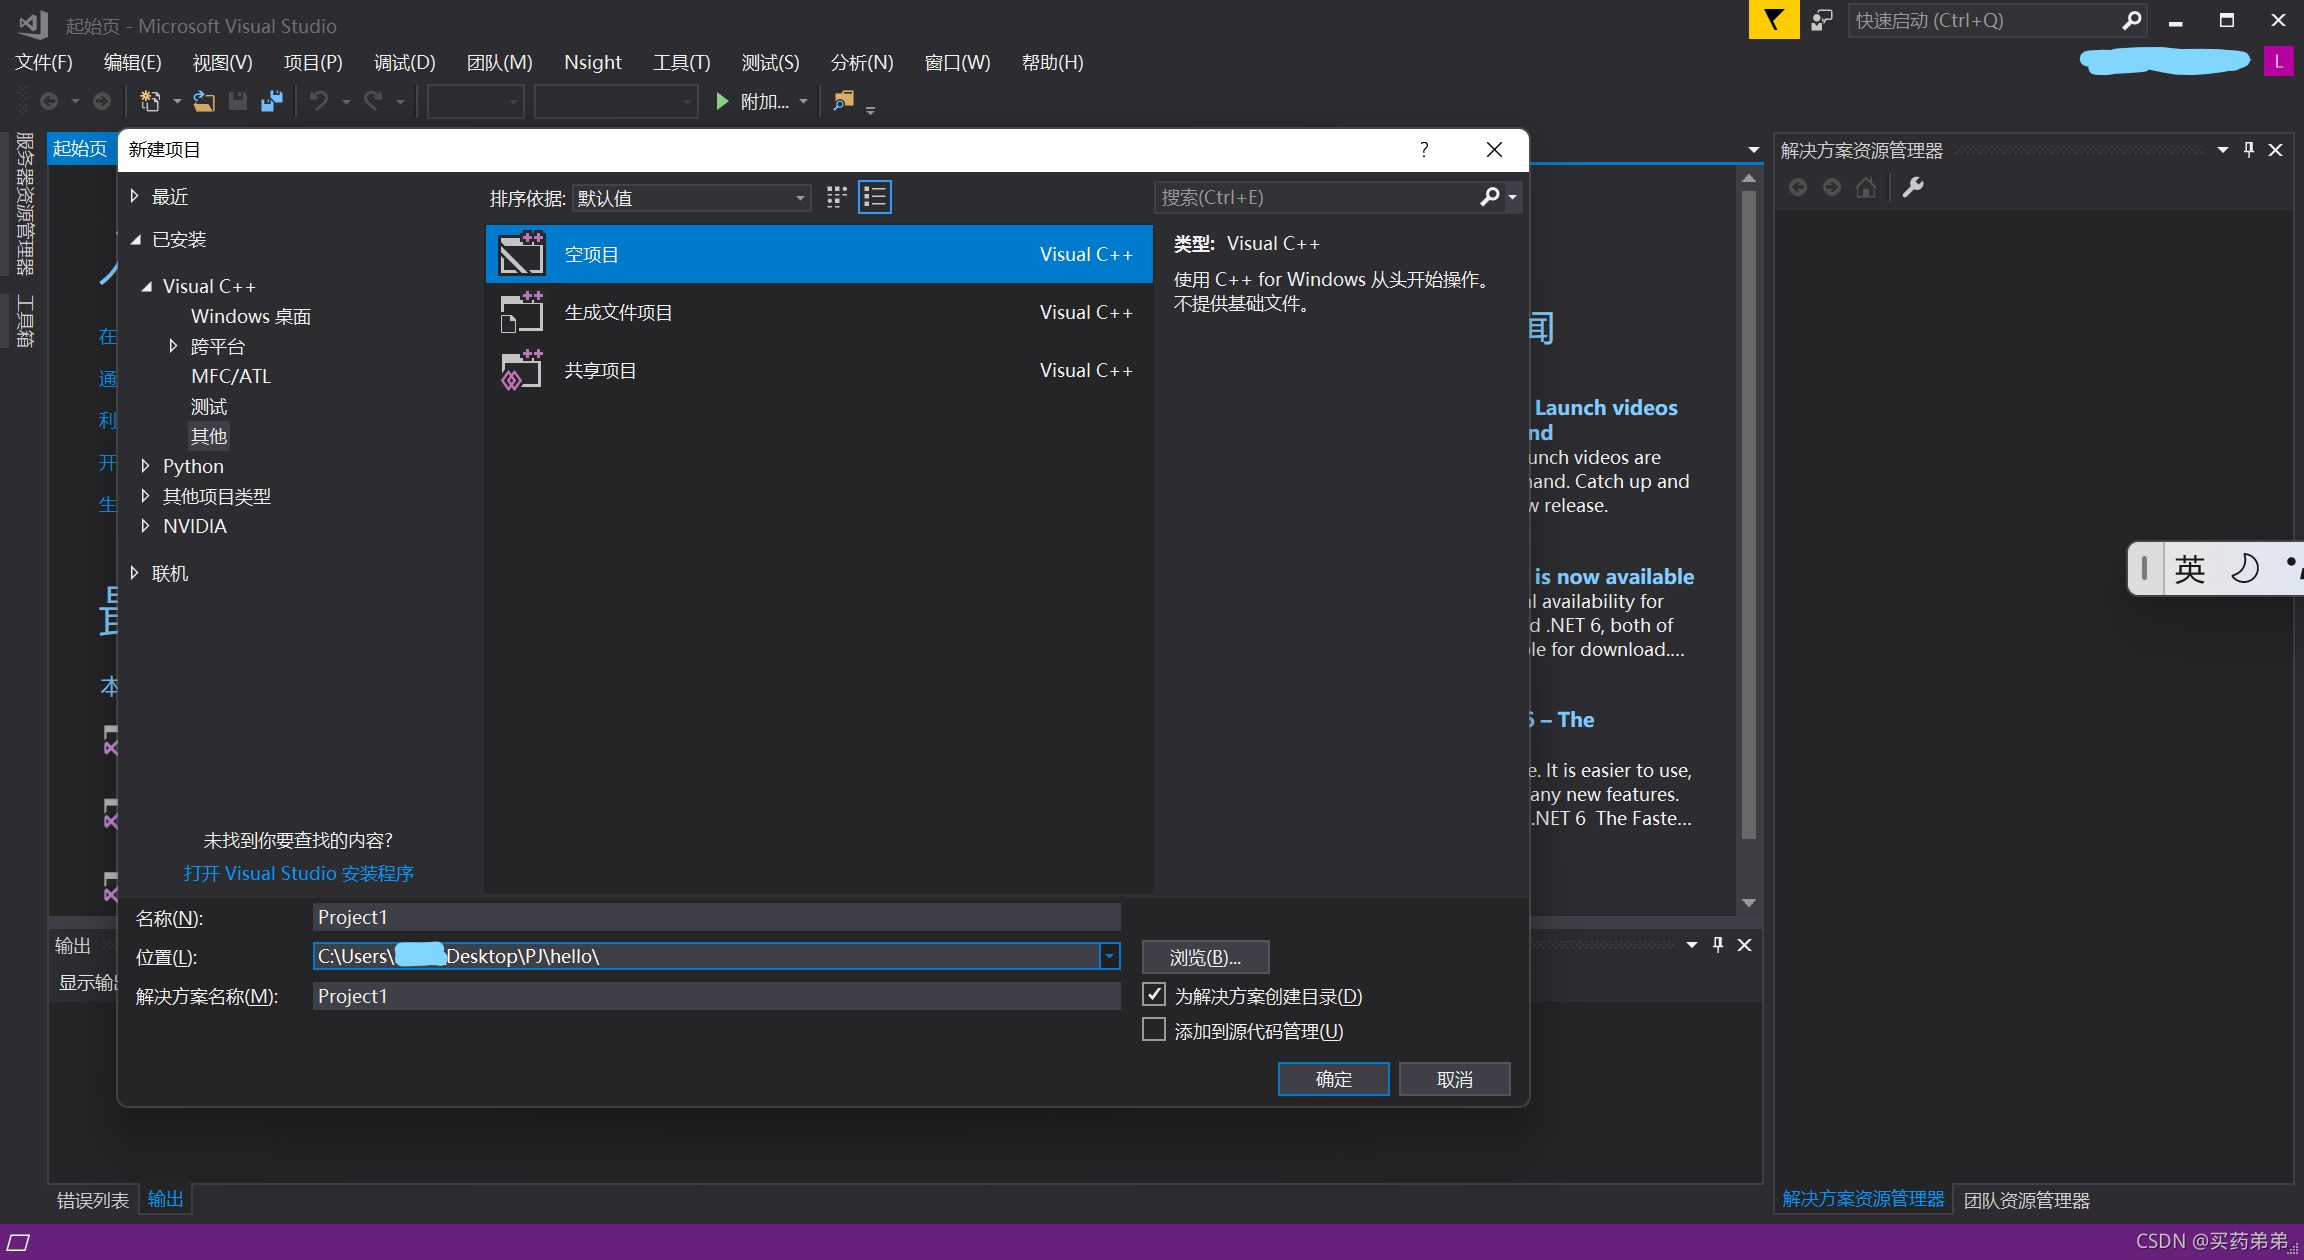This screenshot has width=2304, height=1260.
Task: Click the Save All toolbar icon
Action: click(272, 101)
